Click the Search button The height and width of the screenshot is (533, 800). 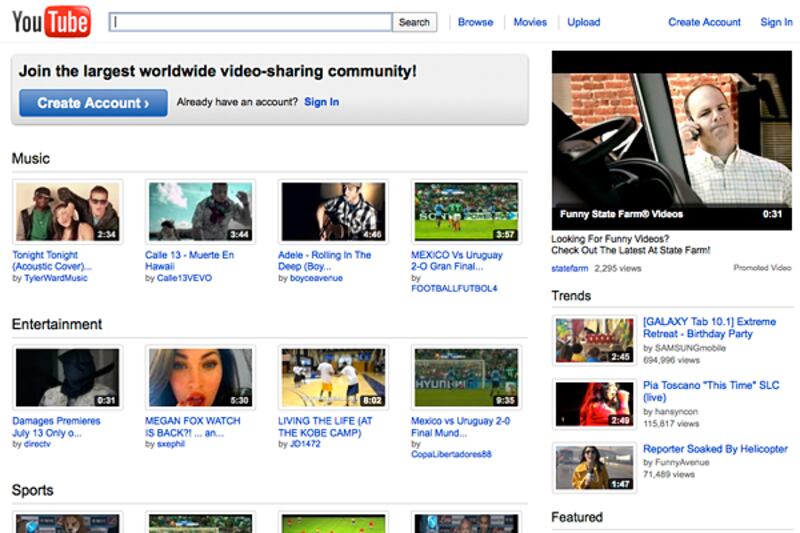[414, 22]
